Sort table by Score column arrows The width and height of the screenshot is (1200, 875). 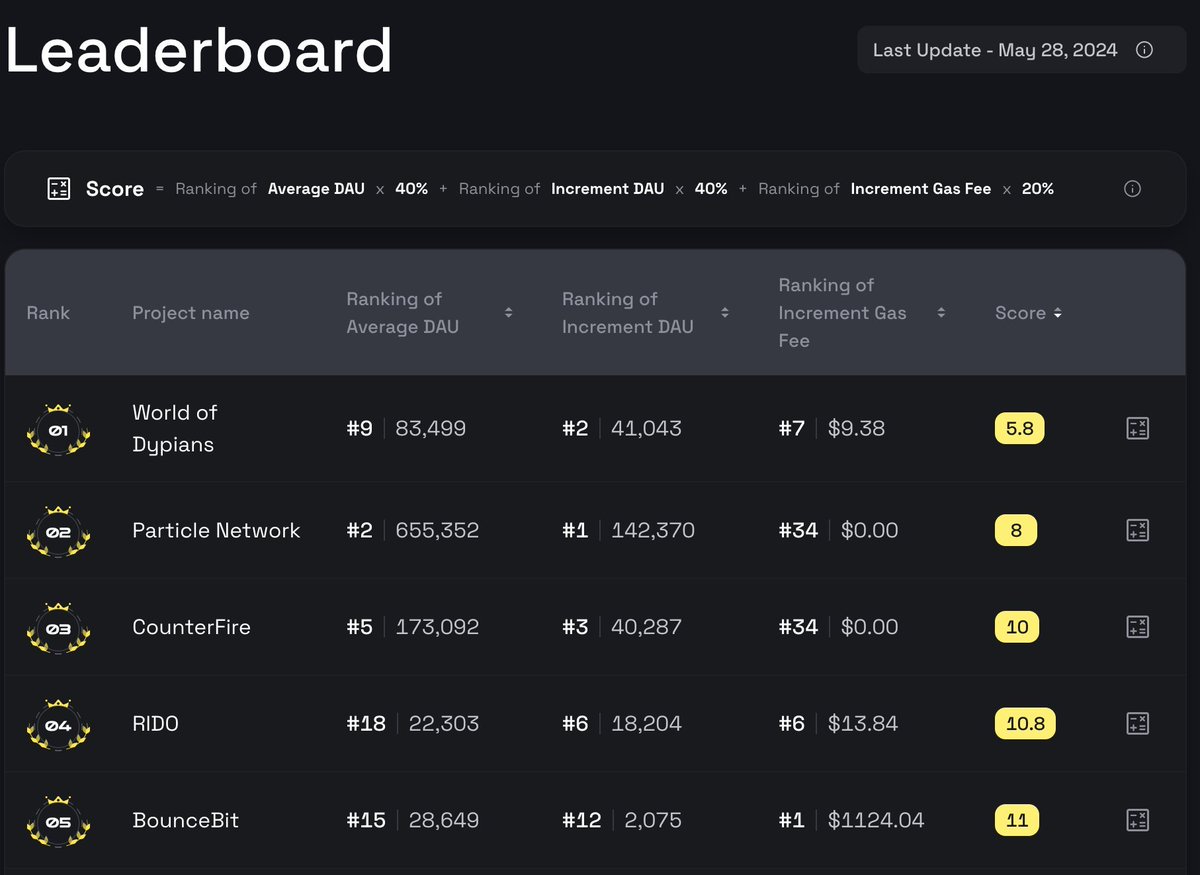(x=1057, y=313)
